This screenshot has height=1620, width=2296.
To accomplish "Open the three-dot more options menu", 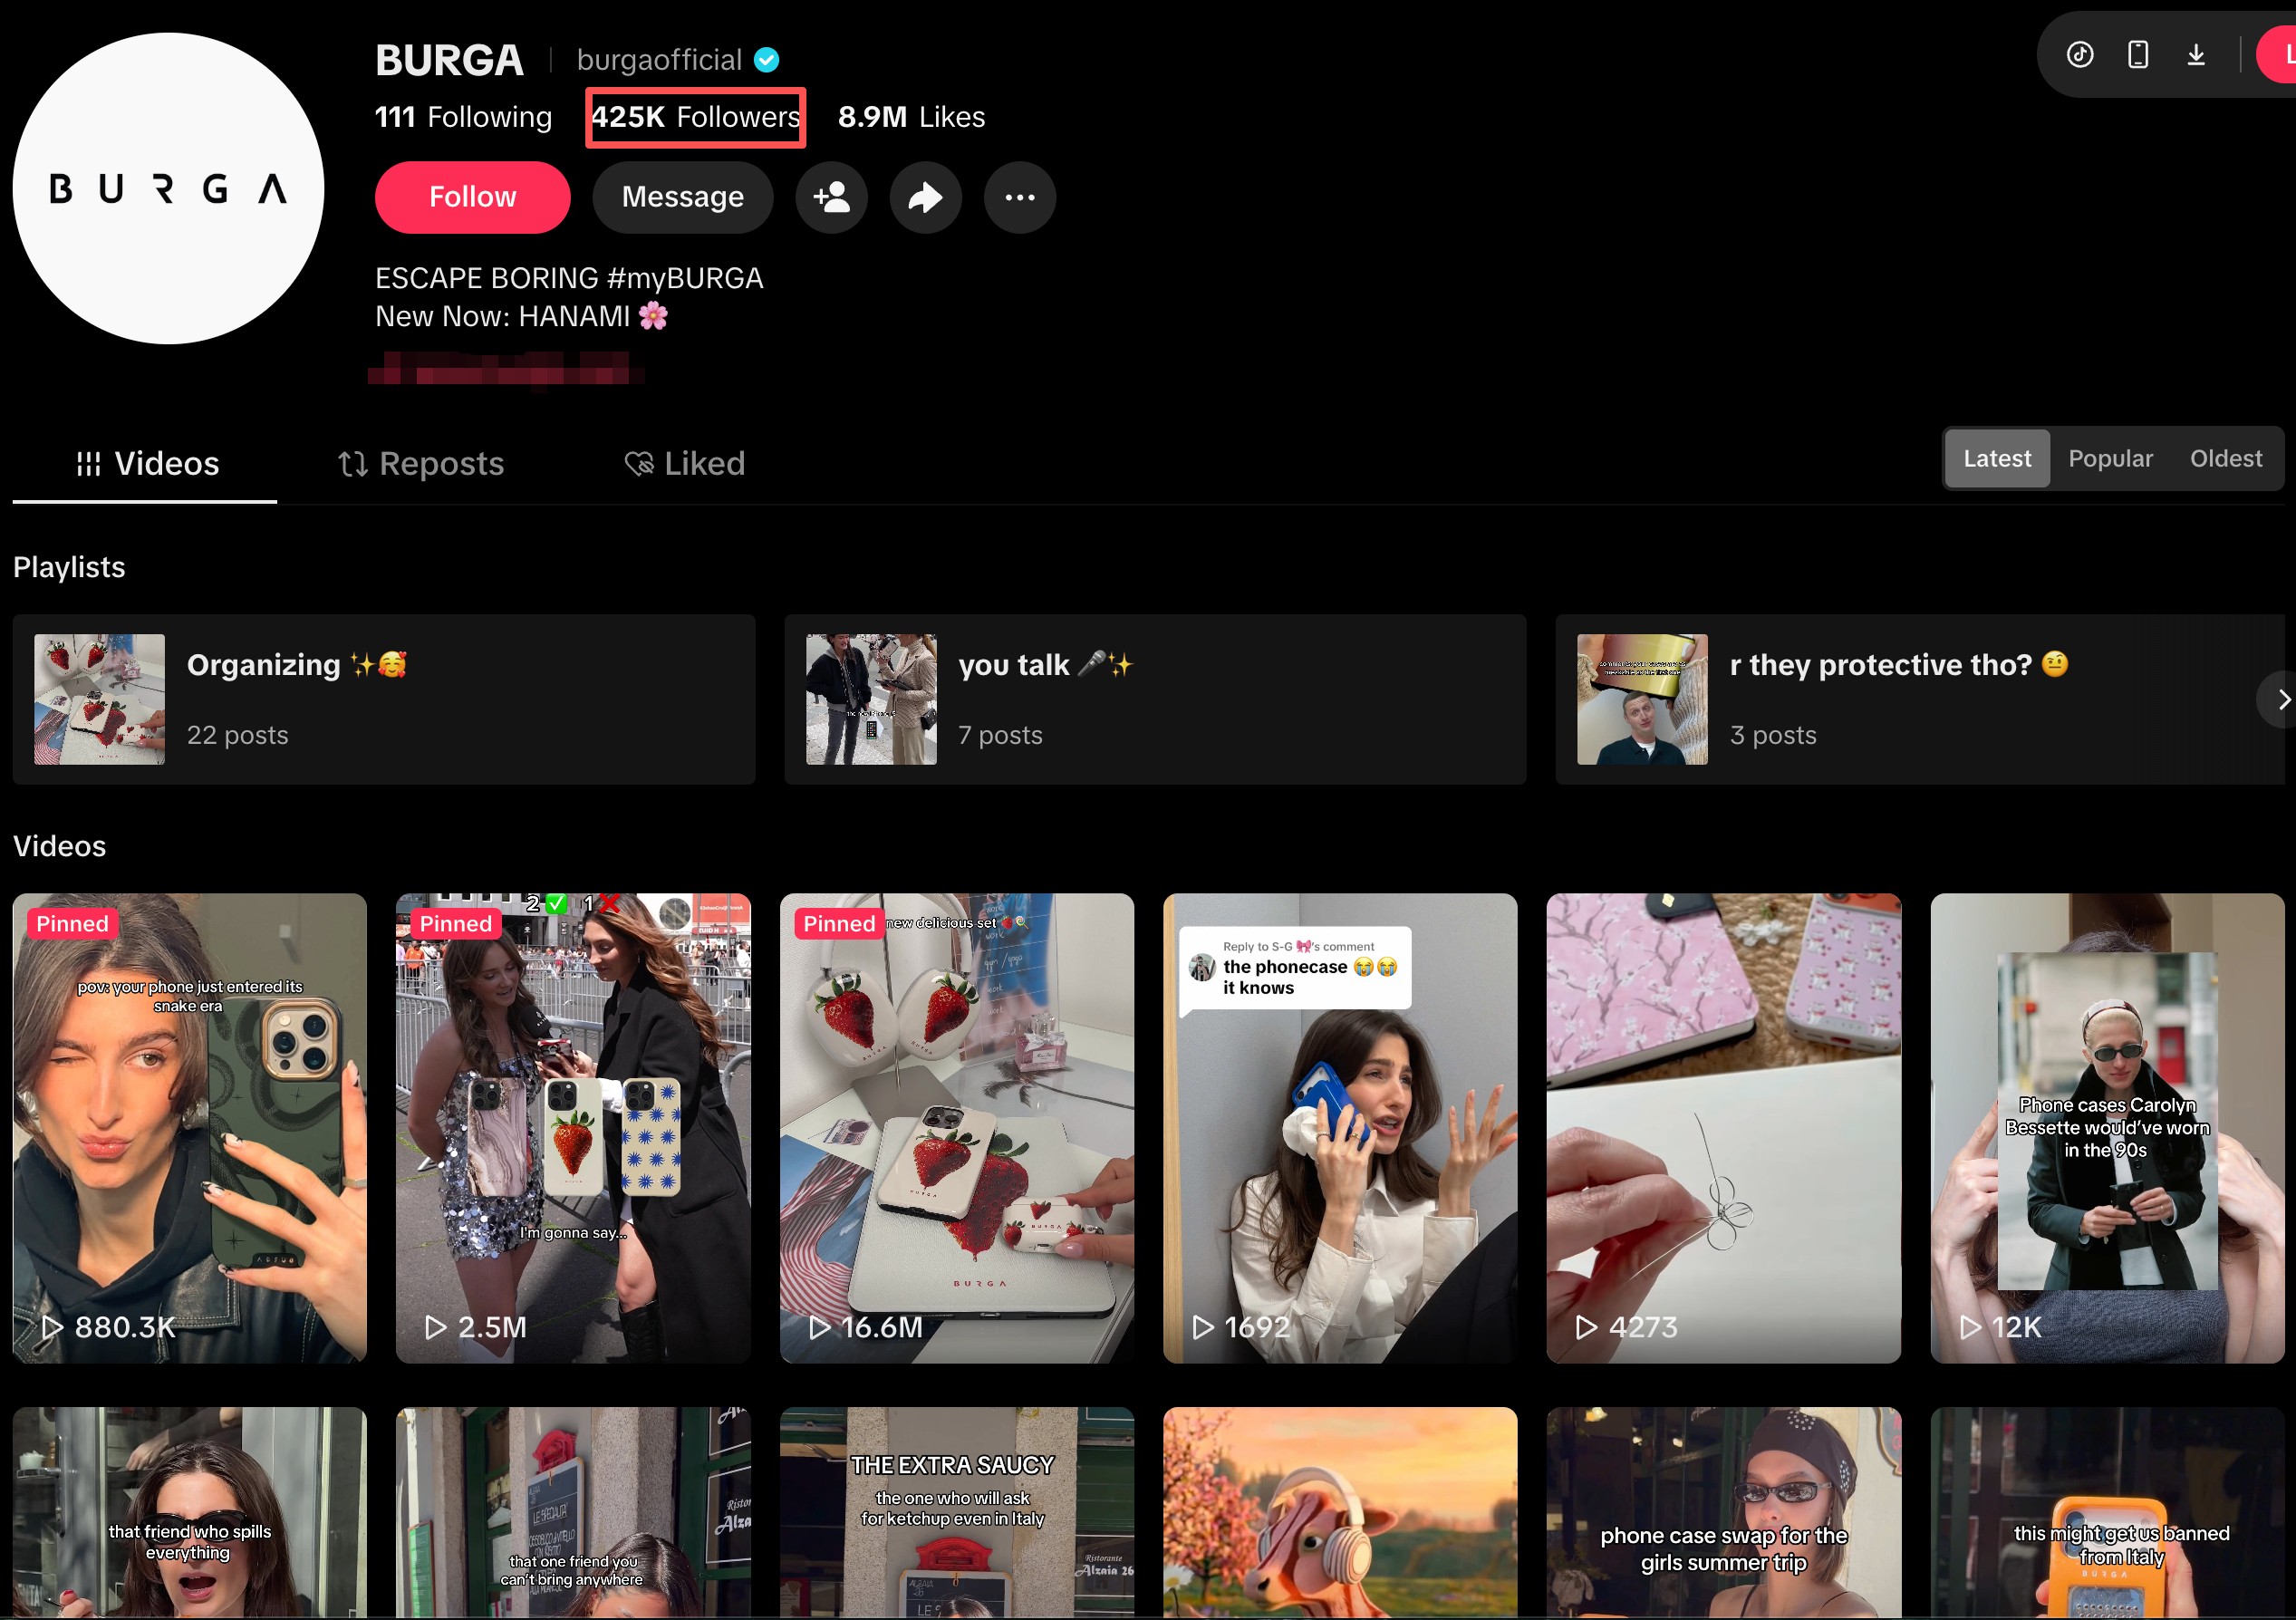I will pos(1019,197).
